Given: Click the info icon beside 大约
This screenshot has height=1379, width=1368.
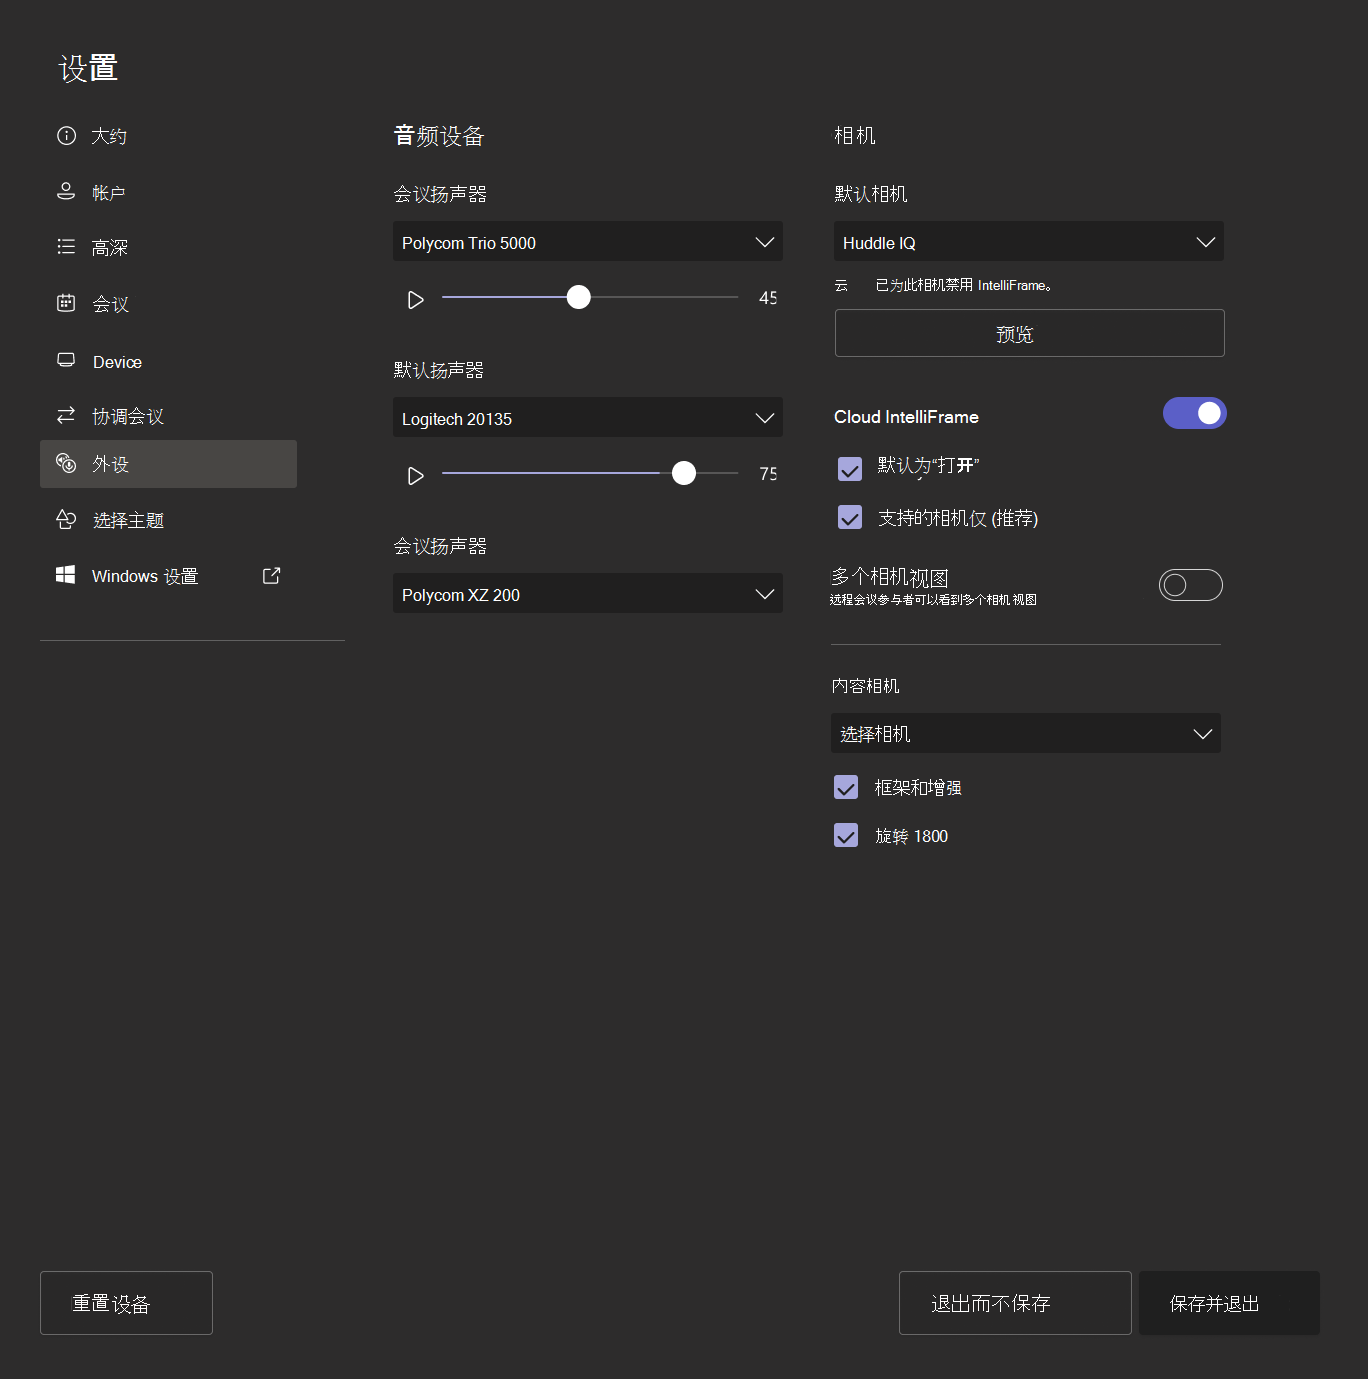Looking at the screenshot, I should [x=66, y=136].
